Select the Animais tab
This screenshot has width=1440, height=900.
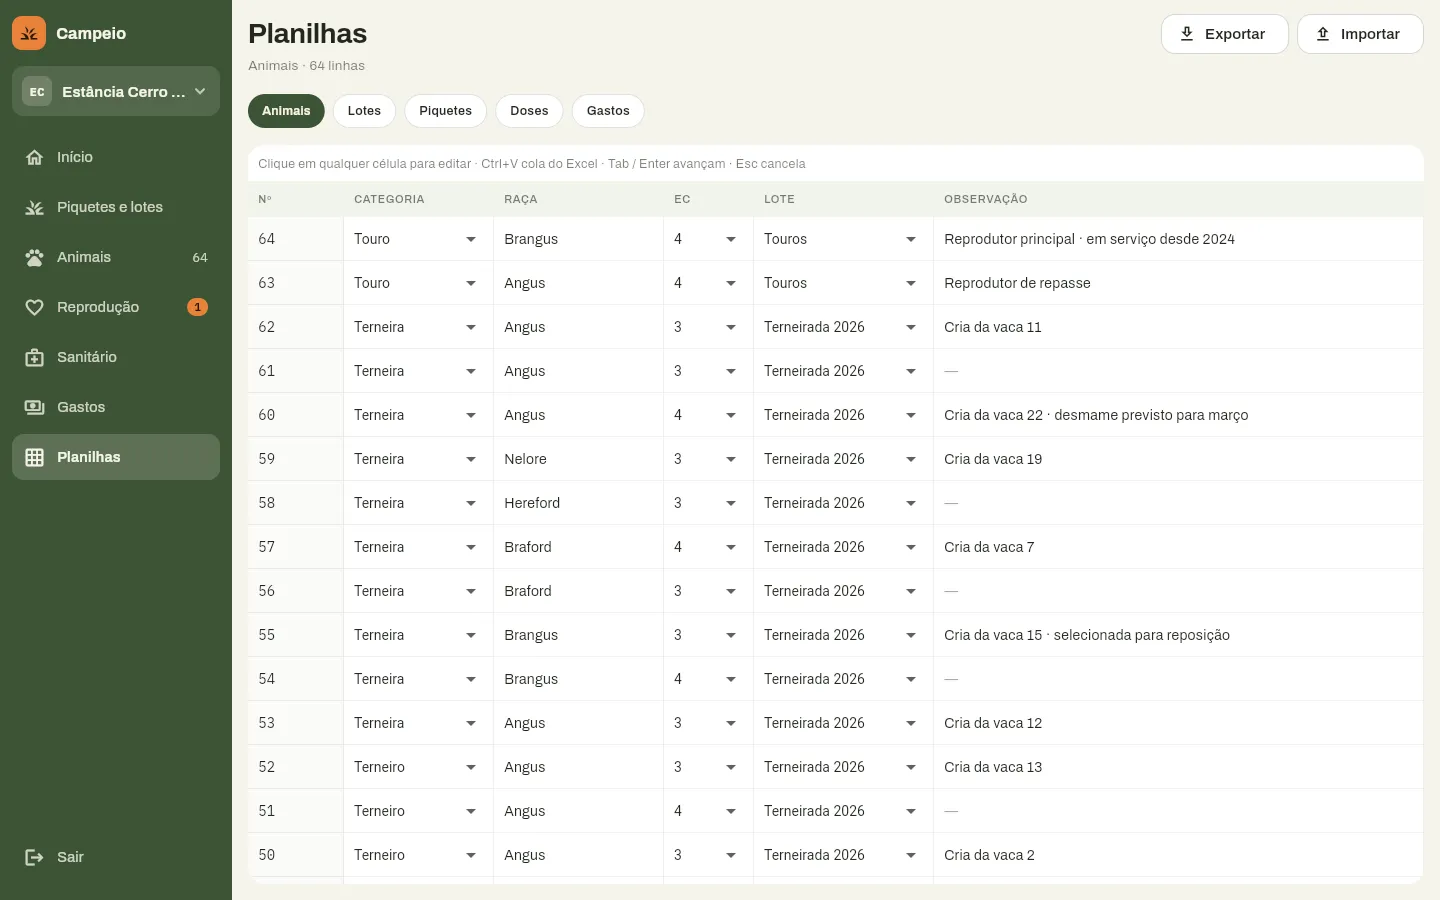(x=286, y=111)
